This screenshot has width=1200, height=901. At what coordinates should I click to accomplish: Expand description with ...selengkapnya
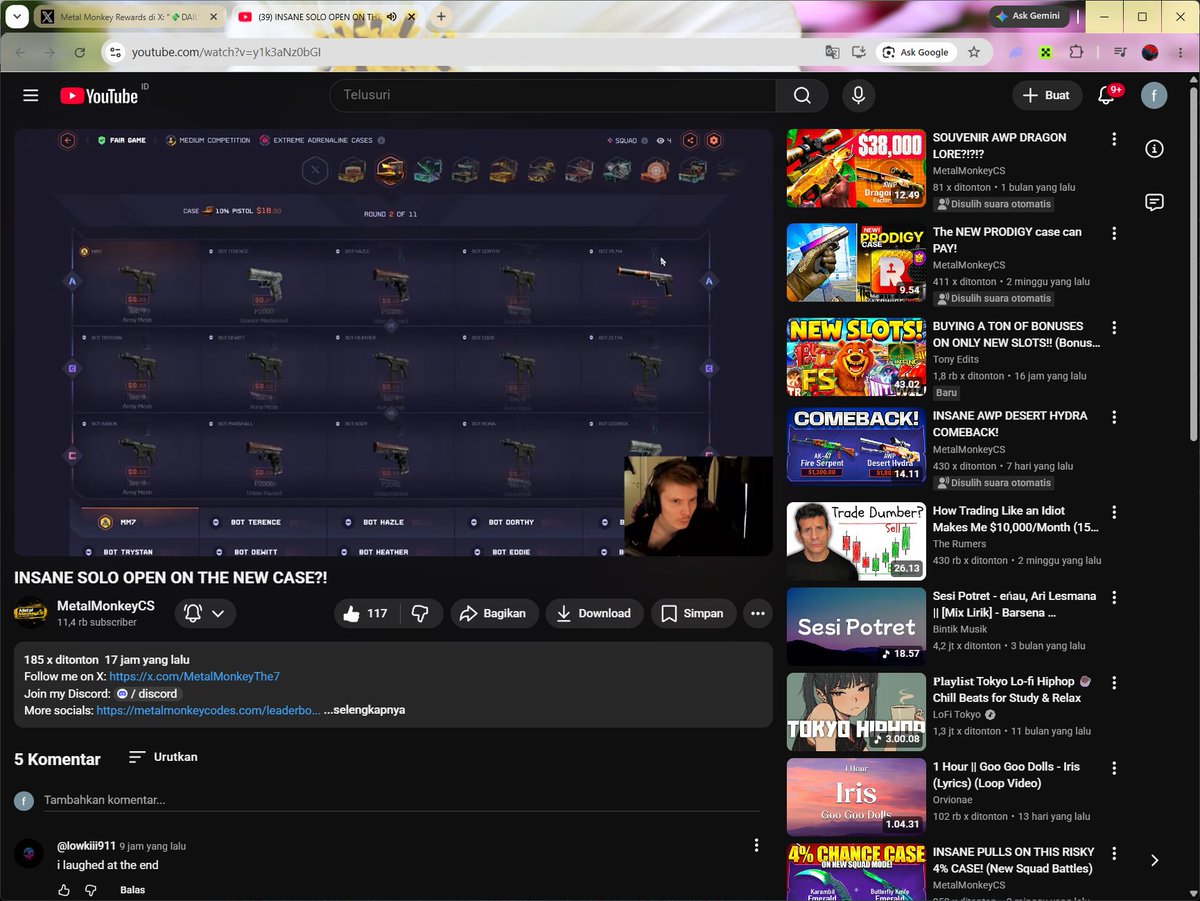(364, 710)
